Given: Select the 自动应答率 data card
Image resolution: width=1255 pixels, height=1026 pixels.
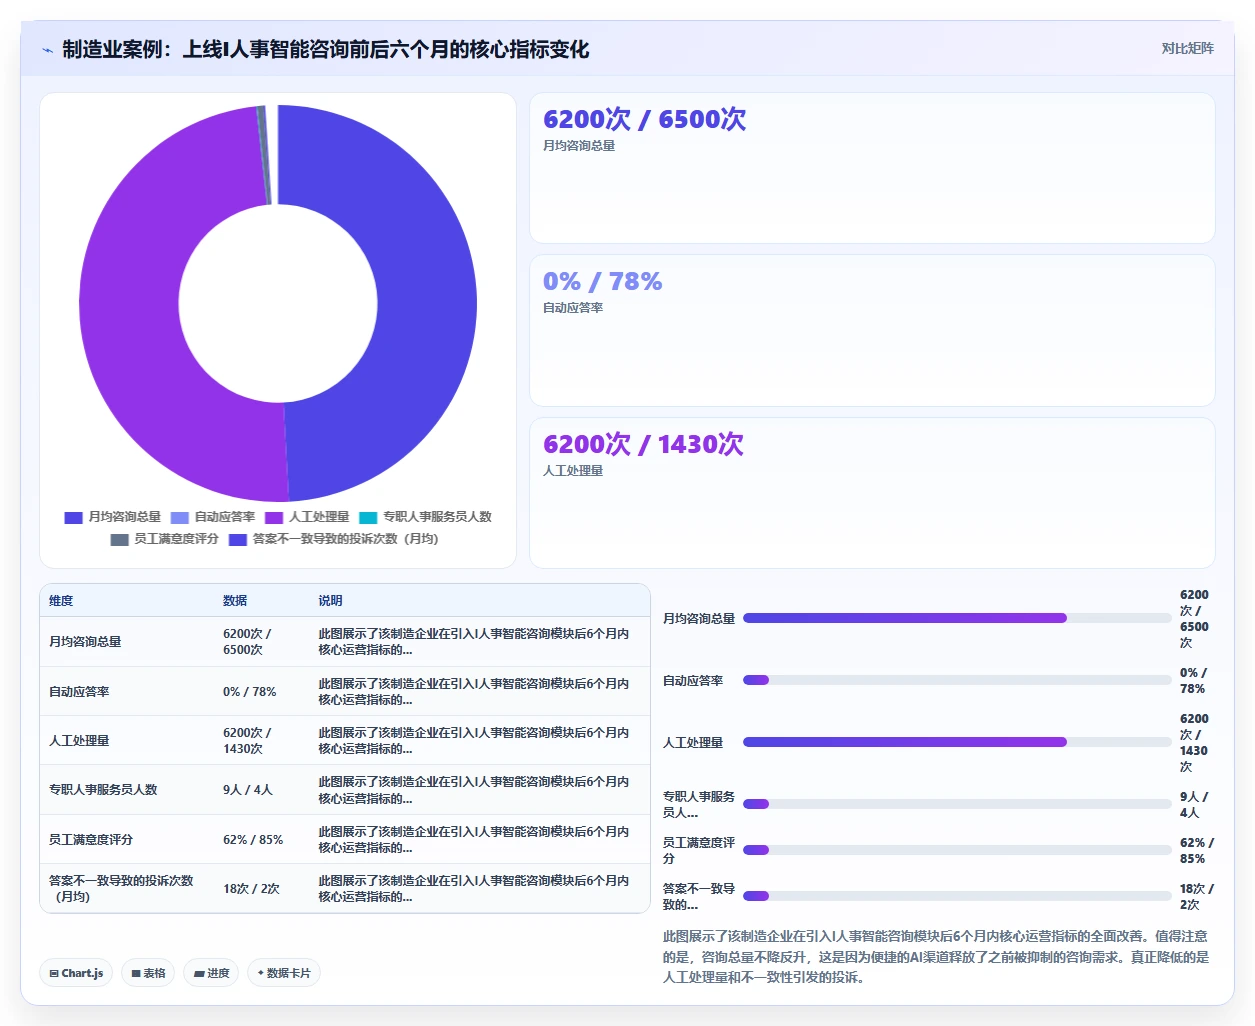Looking at the screenshot, I should tap(872, 330).
